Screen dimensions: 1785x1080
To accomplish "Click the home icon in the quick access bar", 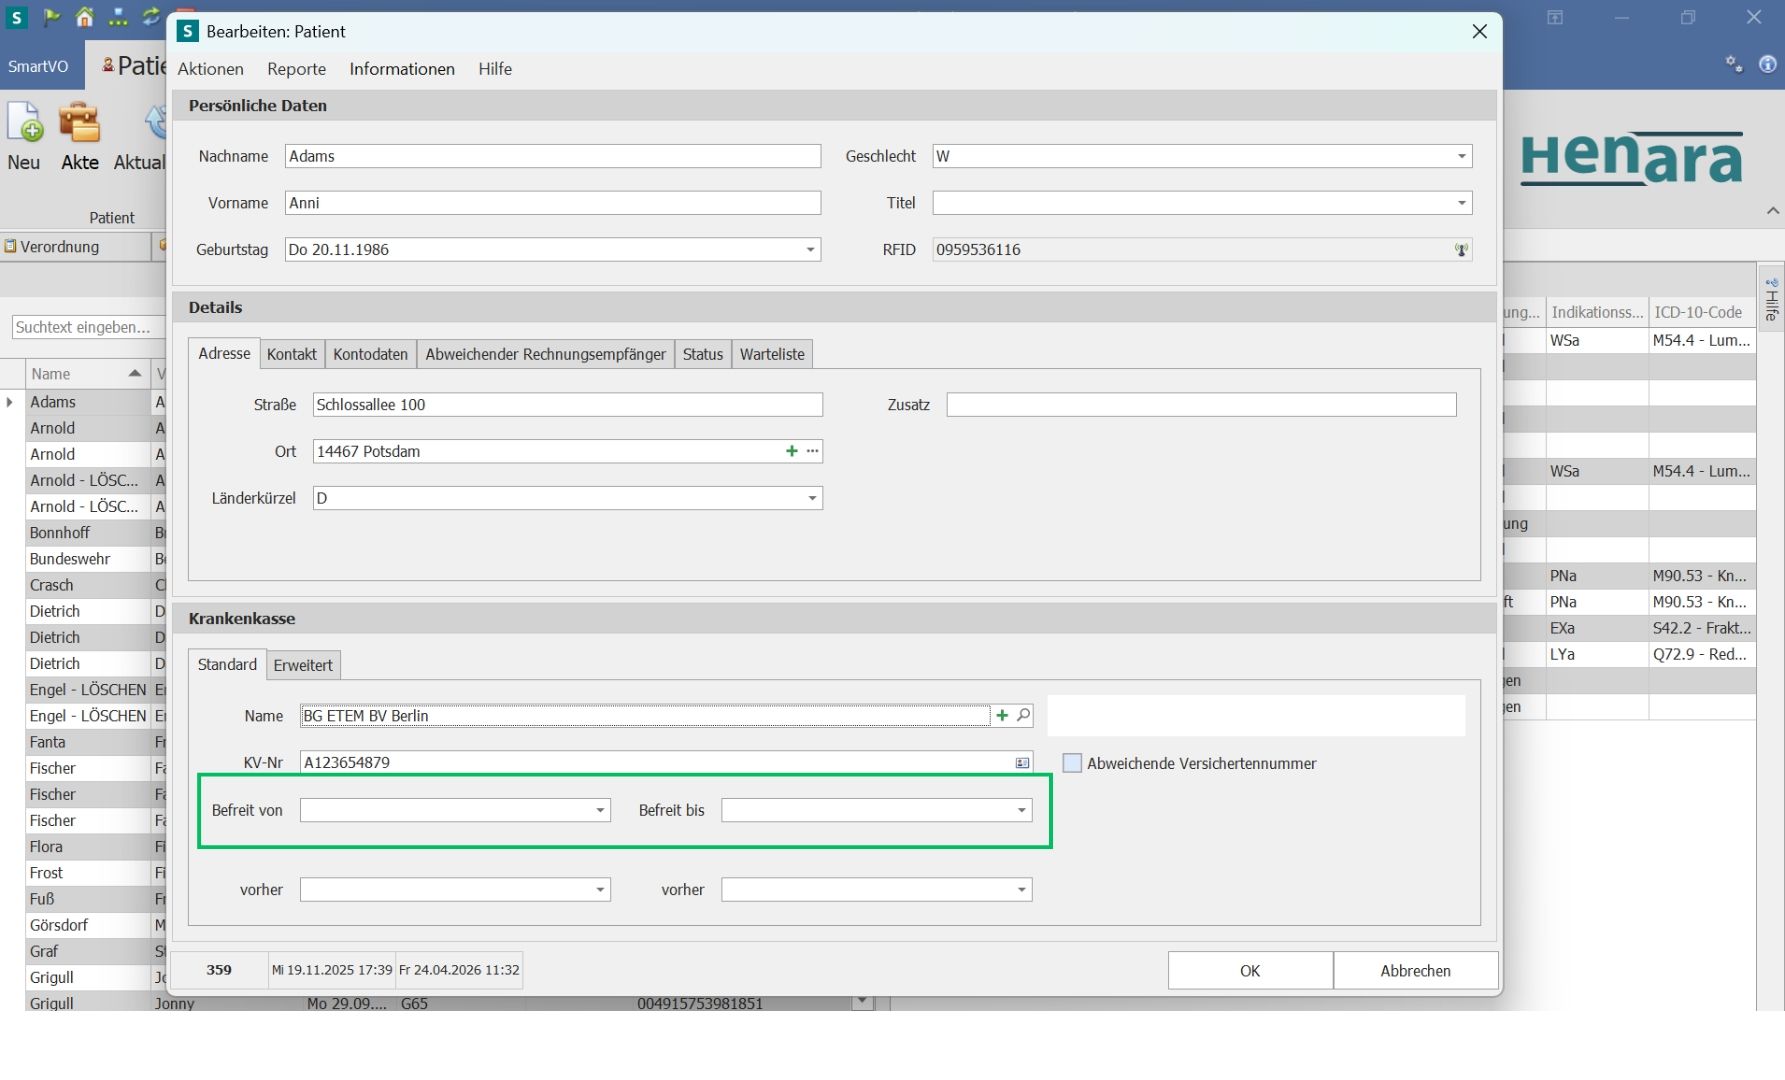I will point(85,17).
